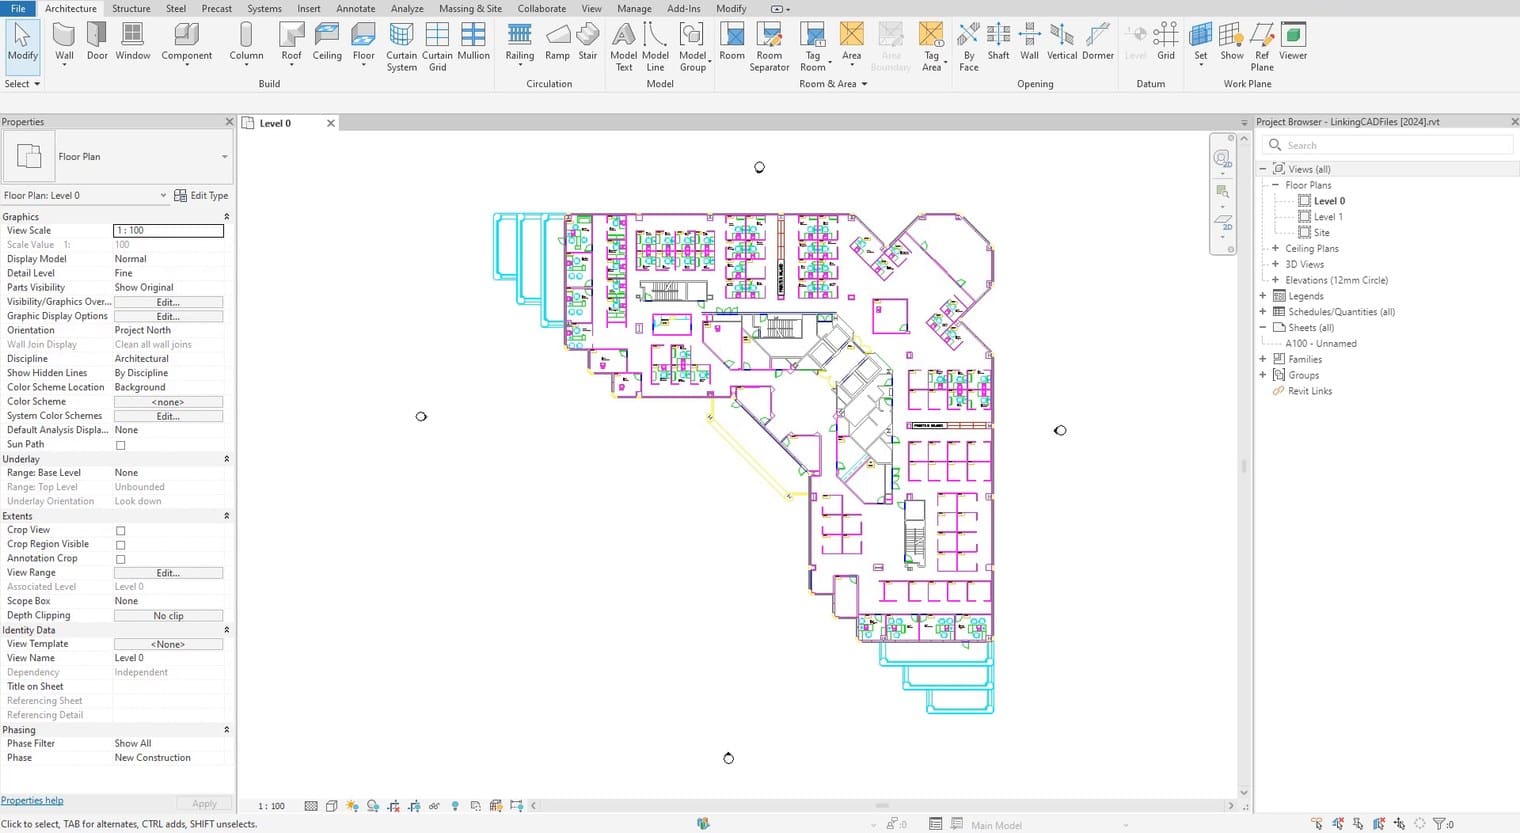
Task: Expand the 3D Views tree node
Action: click(1275, 265)
